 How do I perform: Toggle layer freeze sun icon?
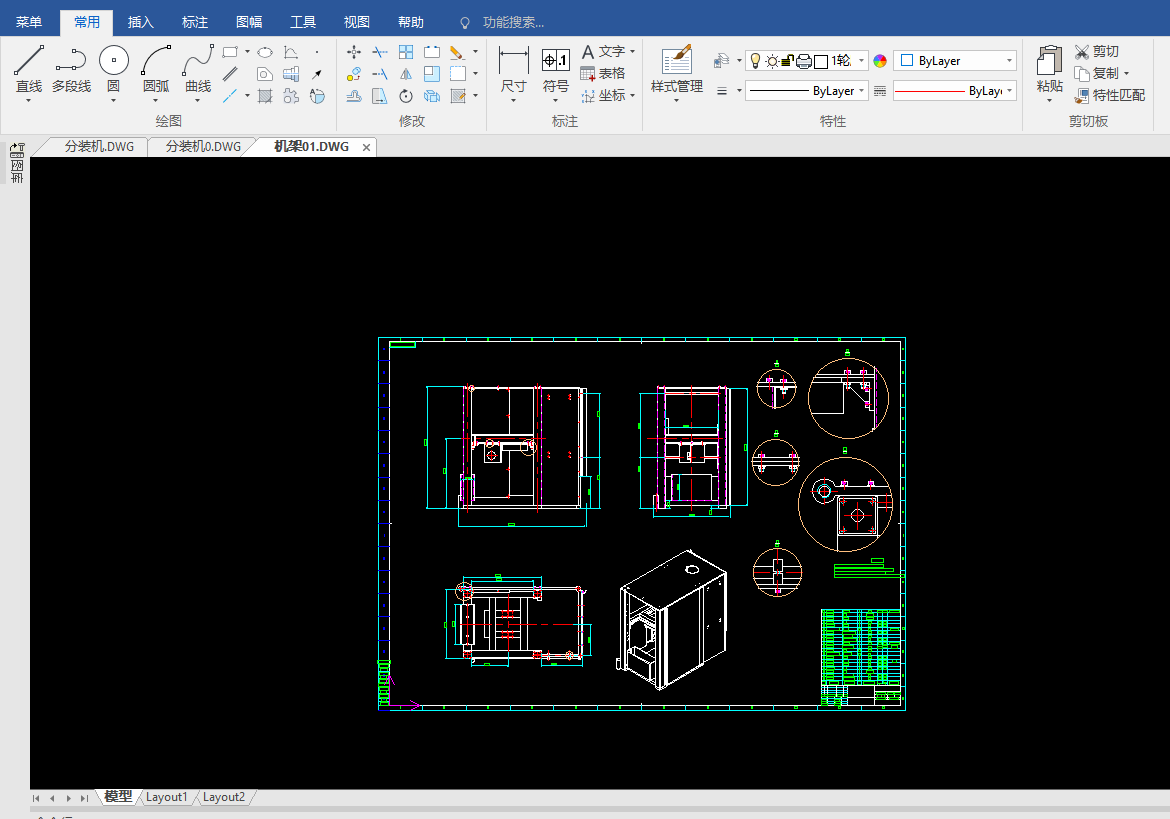pyautogui.click(x=772, y=61)
